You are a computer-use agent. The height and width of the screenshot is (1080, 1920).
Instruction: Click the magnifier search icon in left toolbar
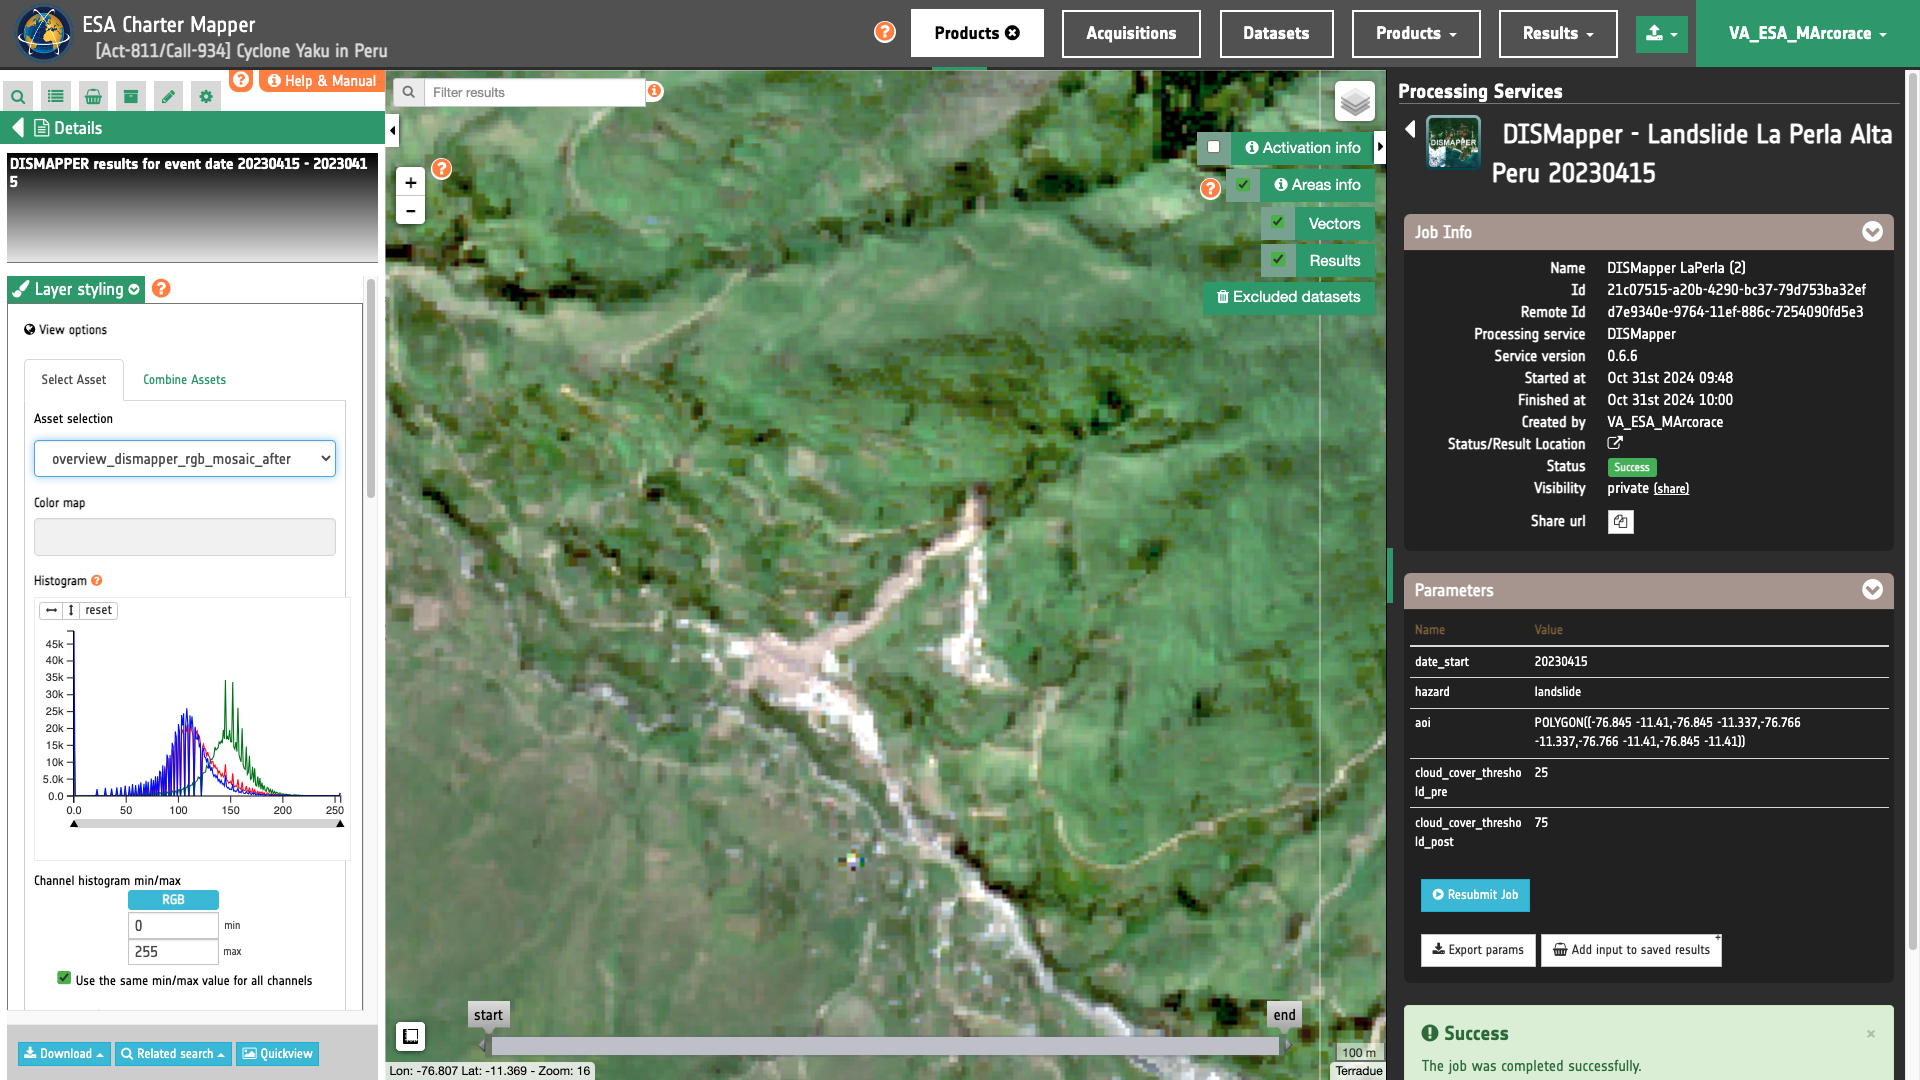coord(18,97)
